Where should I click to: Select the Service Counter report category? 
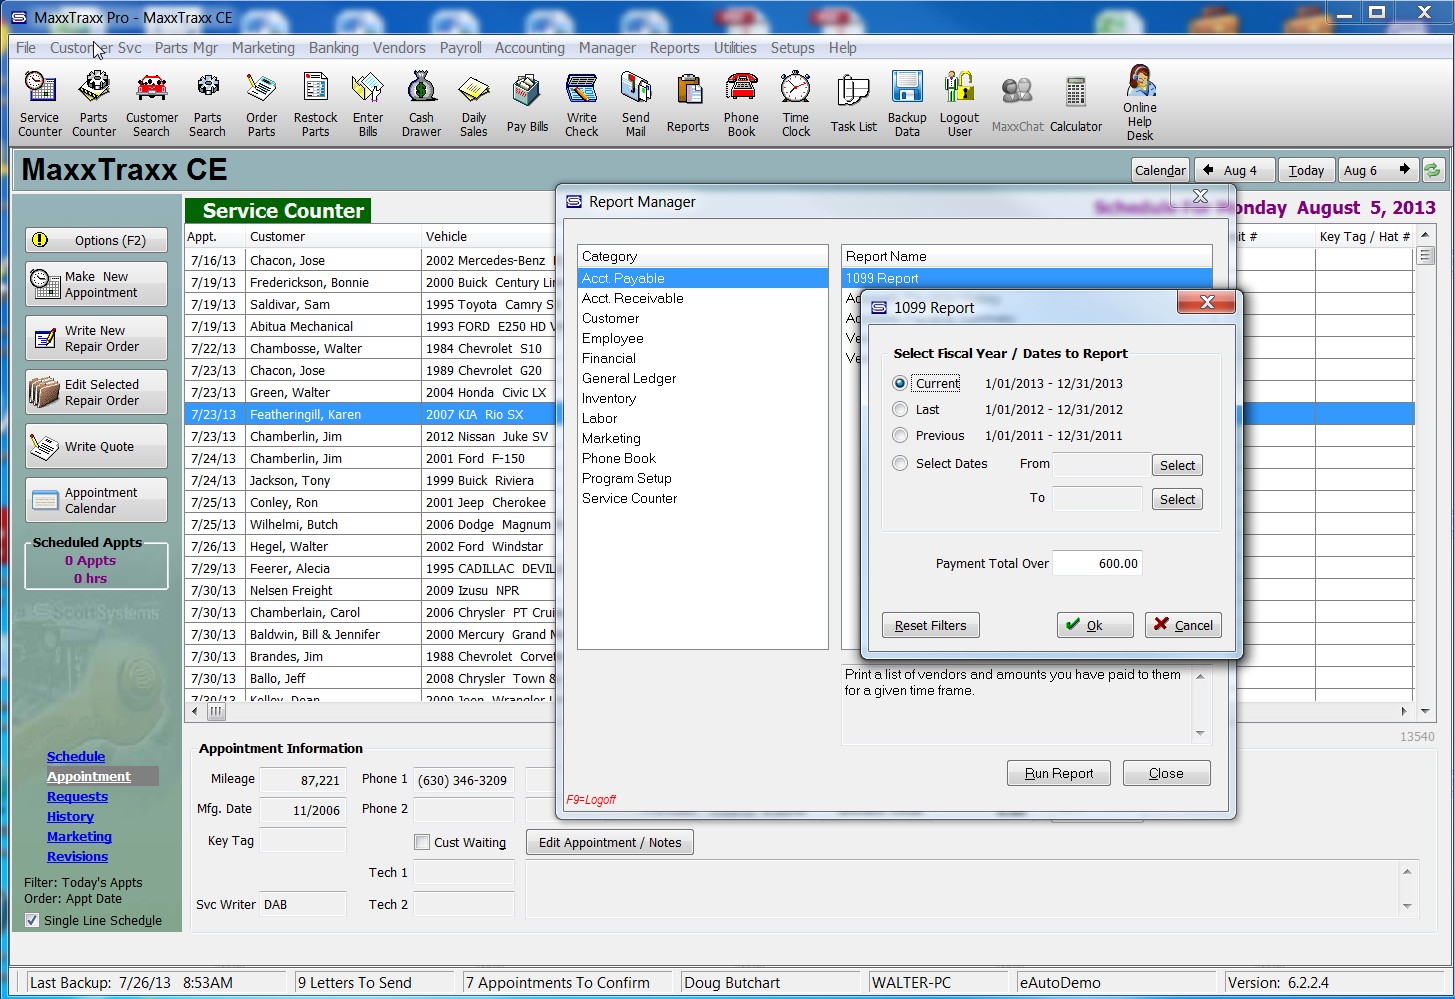tap(702, 498)
